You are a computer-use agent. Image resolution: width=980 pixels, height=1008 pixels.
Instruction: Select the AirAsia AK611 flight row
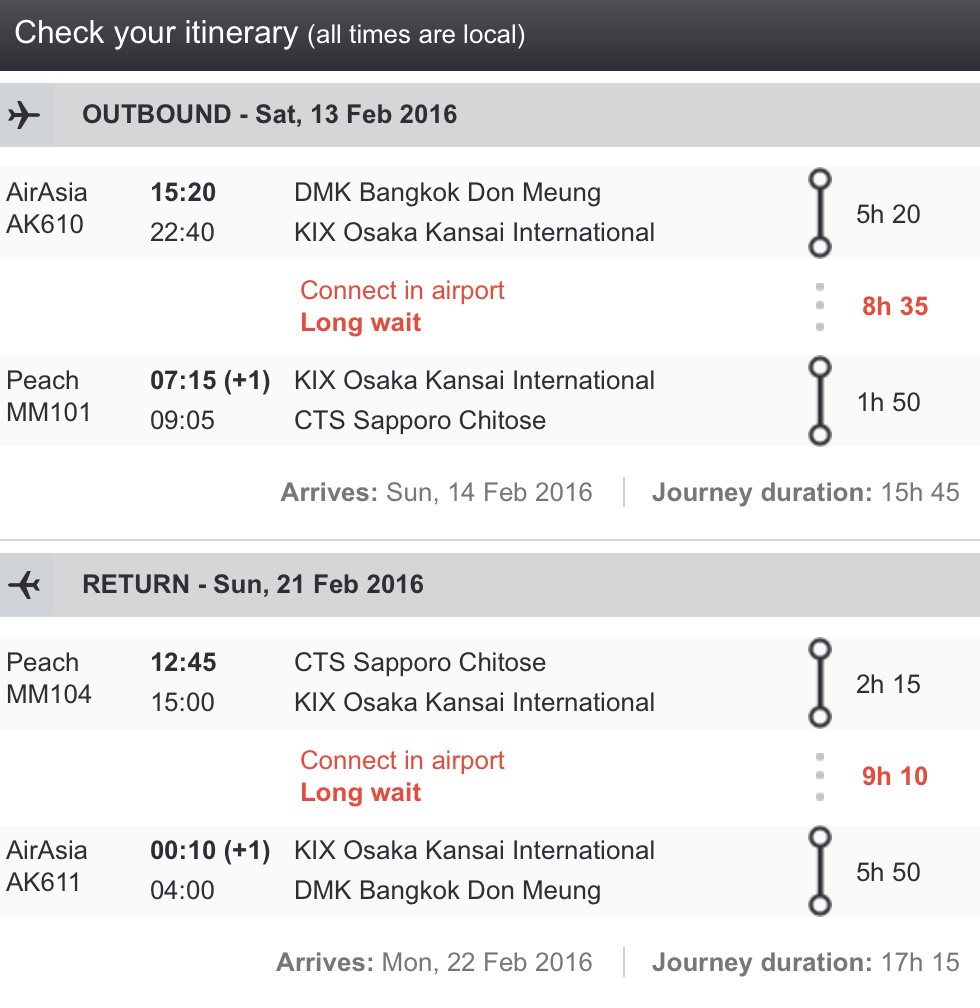click(x=490, y=871)
